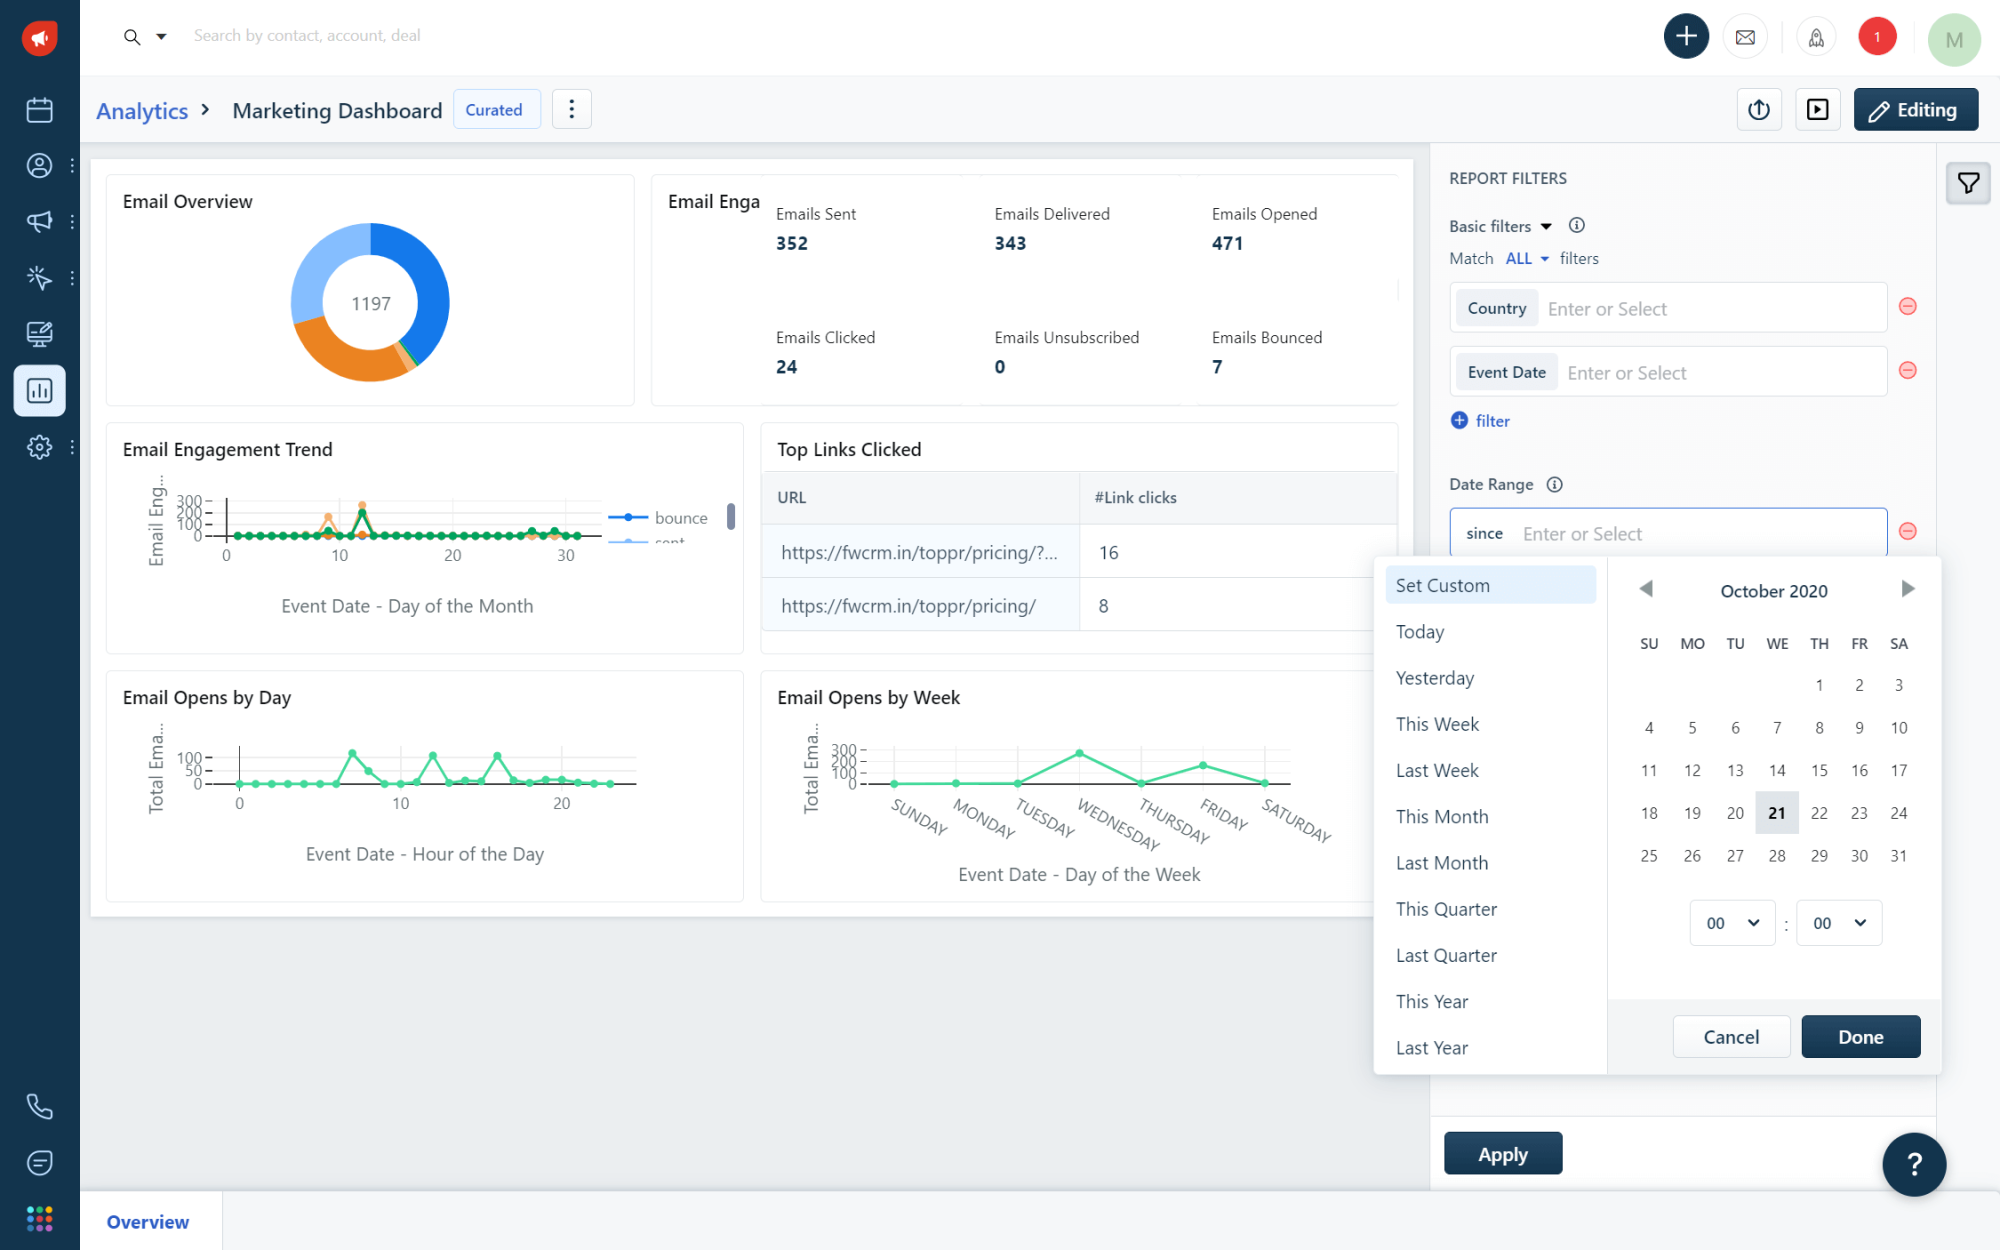This screenshot has width=2000, height=1250.
Task: Remove the Event Date filter row
Action: [1907, 371]
